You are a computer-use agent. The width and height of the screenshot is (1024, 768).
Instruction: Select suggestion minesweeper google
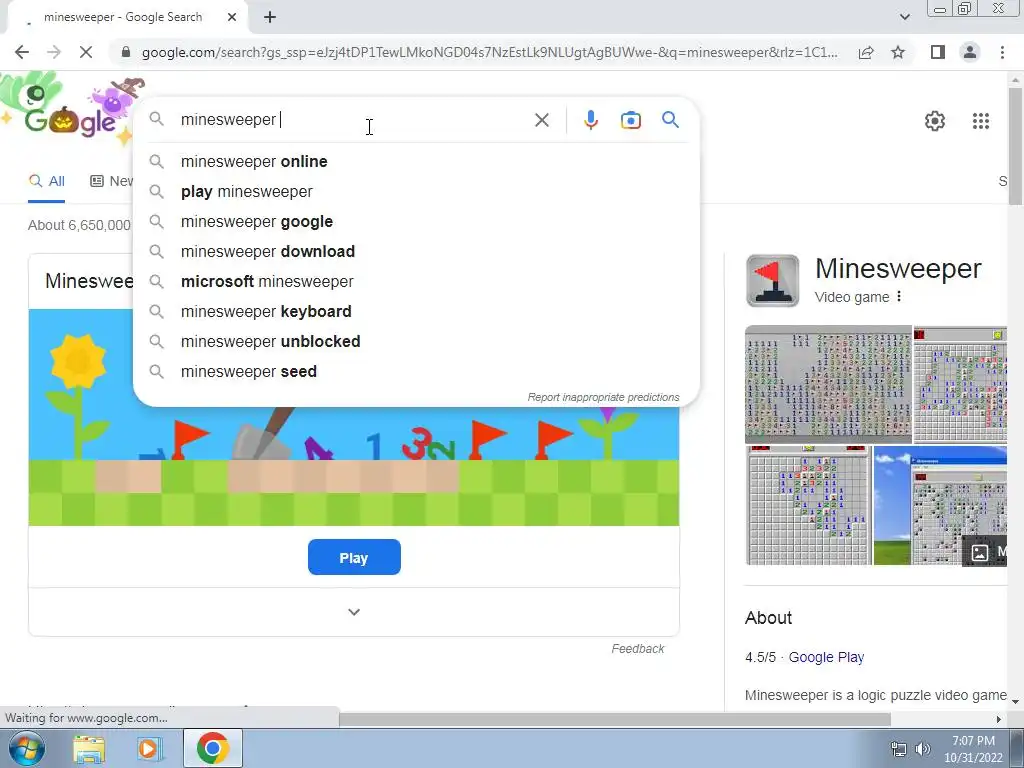coord(417,221)
